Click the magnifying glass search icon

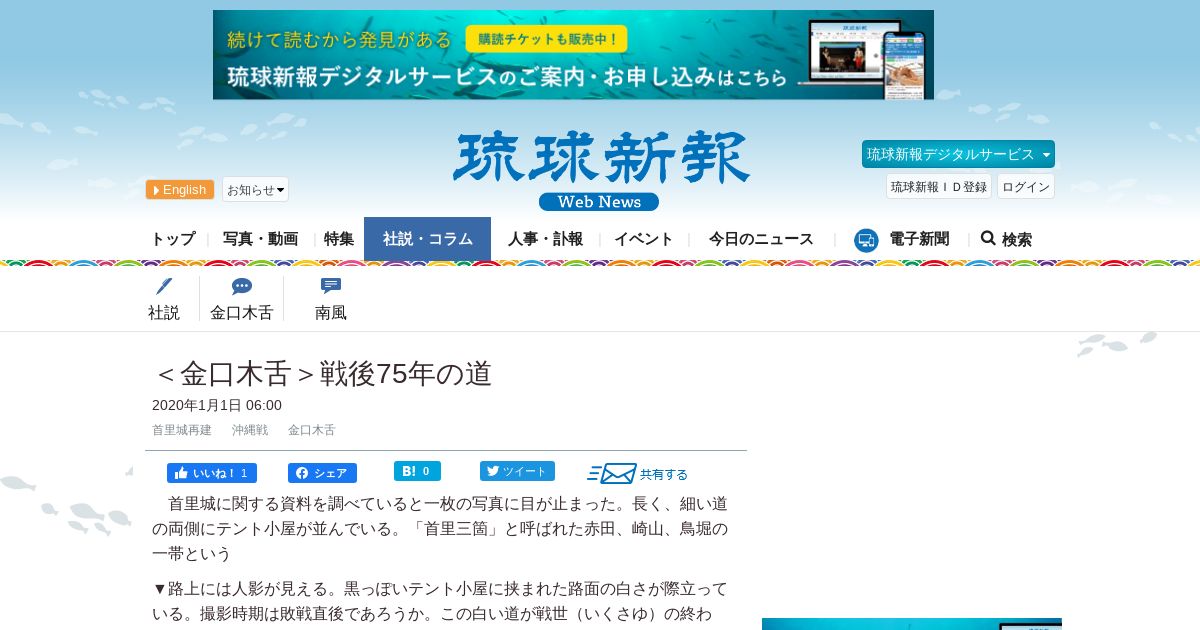(x=988, y=238)
